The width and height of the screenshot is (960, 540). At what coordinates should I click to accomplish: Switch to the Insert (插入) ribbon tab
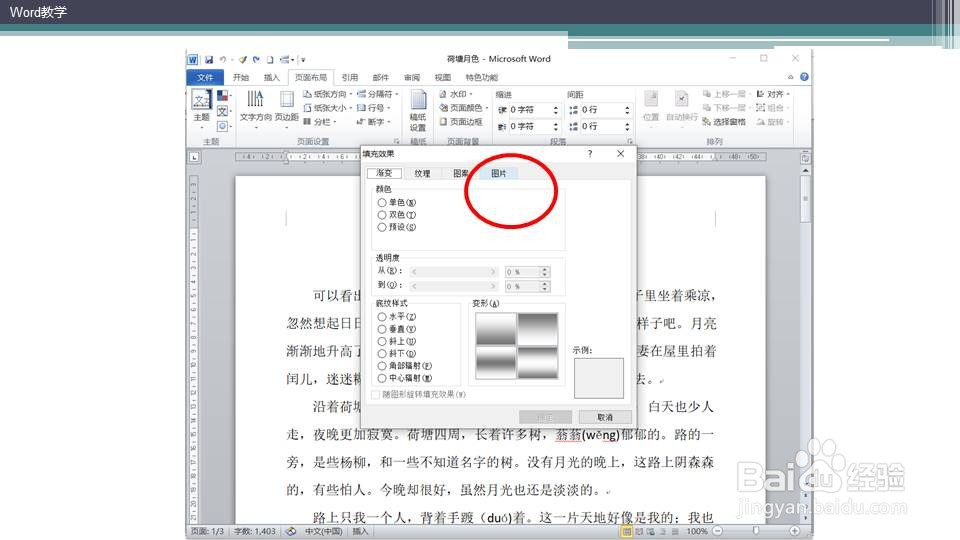tap(271, 77)
